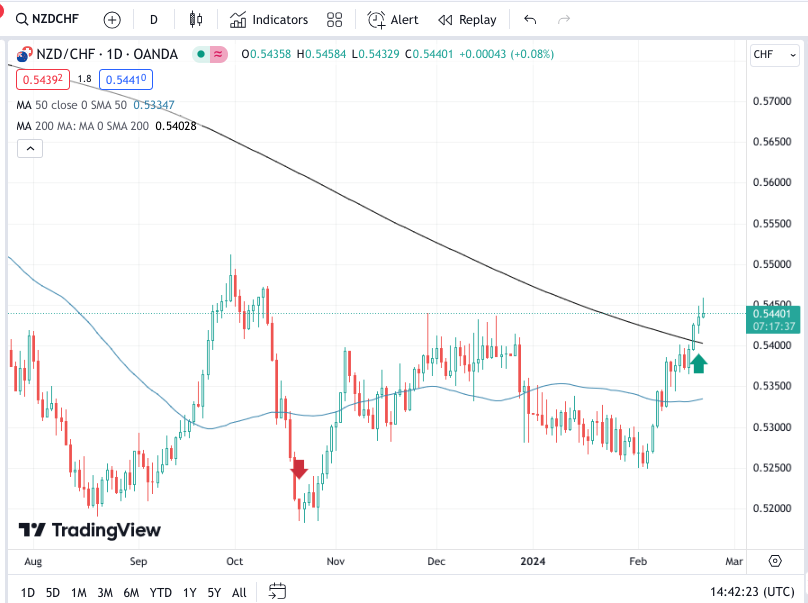Start bar Replay mode
808x603 pixels.
[x=467, y=19]
